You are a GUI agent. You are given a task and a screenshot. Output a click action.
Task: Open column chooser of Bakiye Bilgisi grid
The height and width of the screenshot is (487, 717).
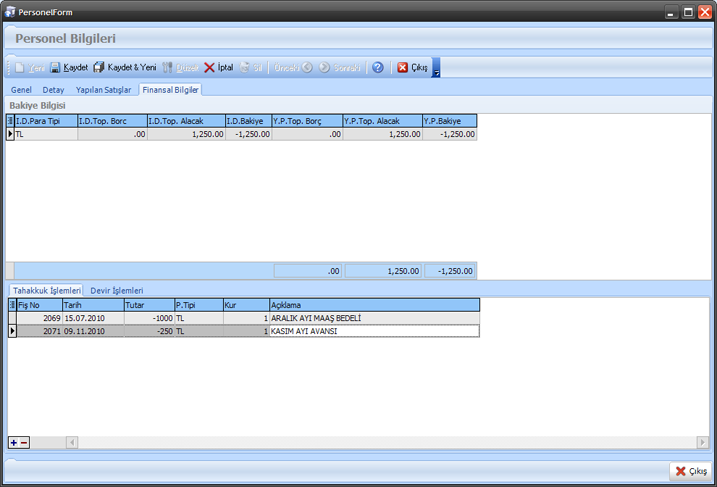(x=11, y=121)
